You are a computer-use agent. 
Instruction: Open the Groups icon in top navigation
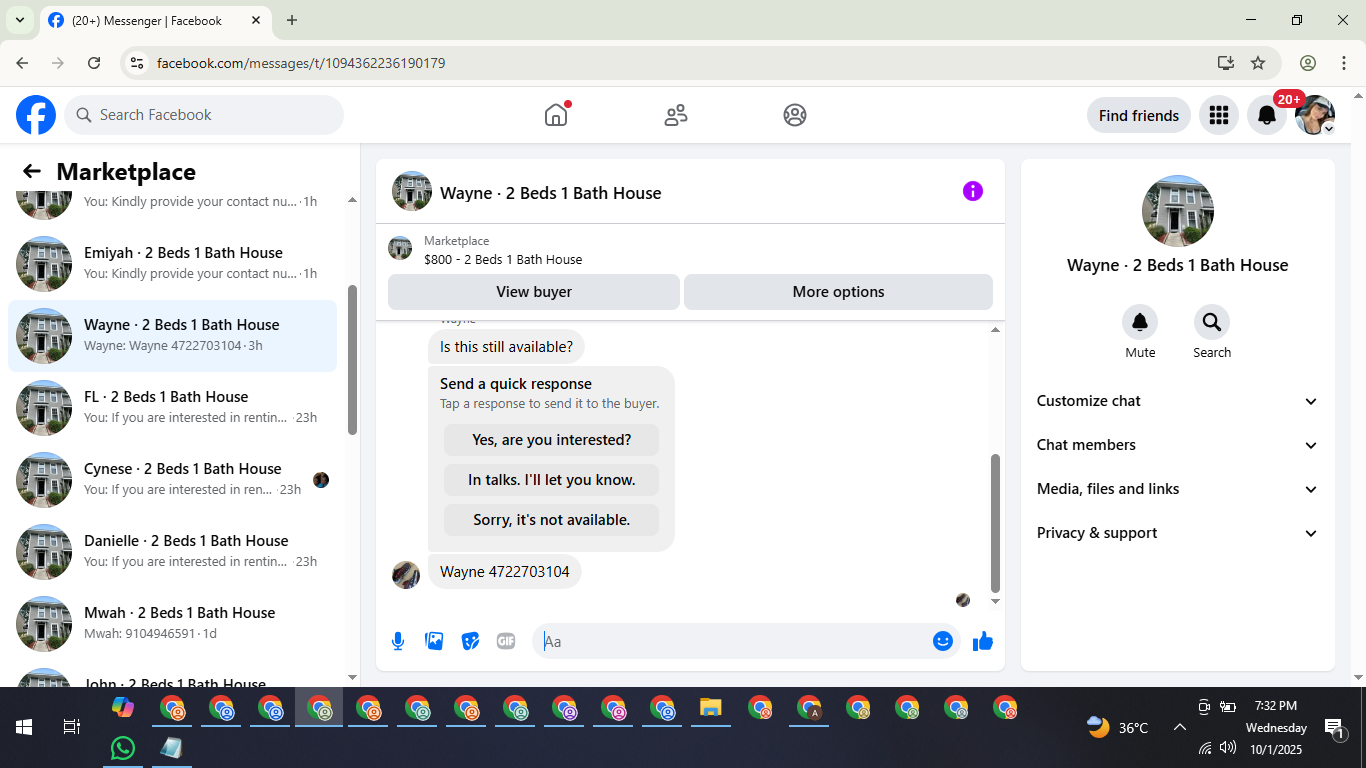(795, 115)
